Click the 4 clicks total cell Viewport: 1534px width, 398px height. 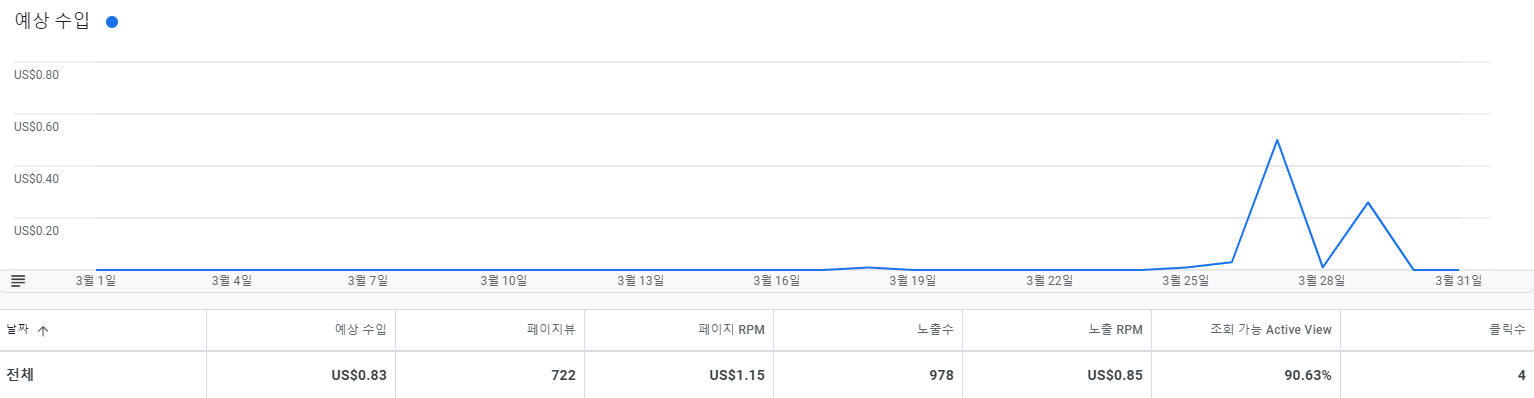pyautogui.click(x=1521, y=375)
